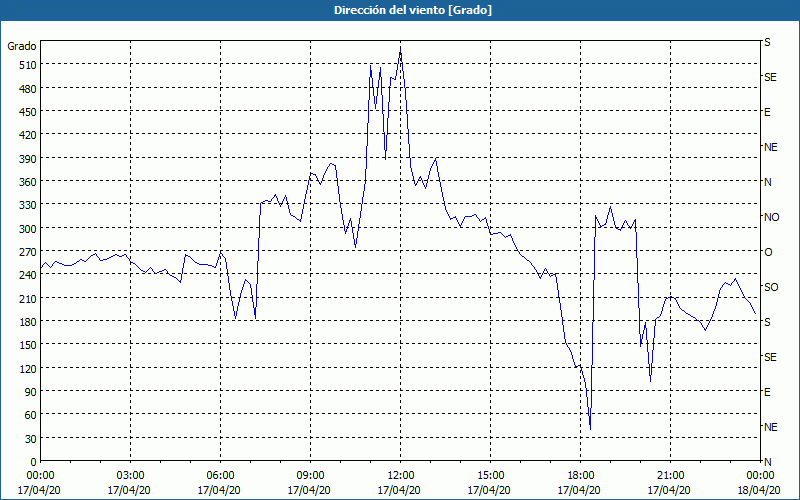This screenshot has width=800, height=500.
Task: Select the 09:00 time label
Action: click(310, 476)
